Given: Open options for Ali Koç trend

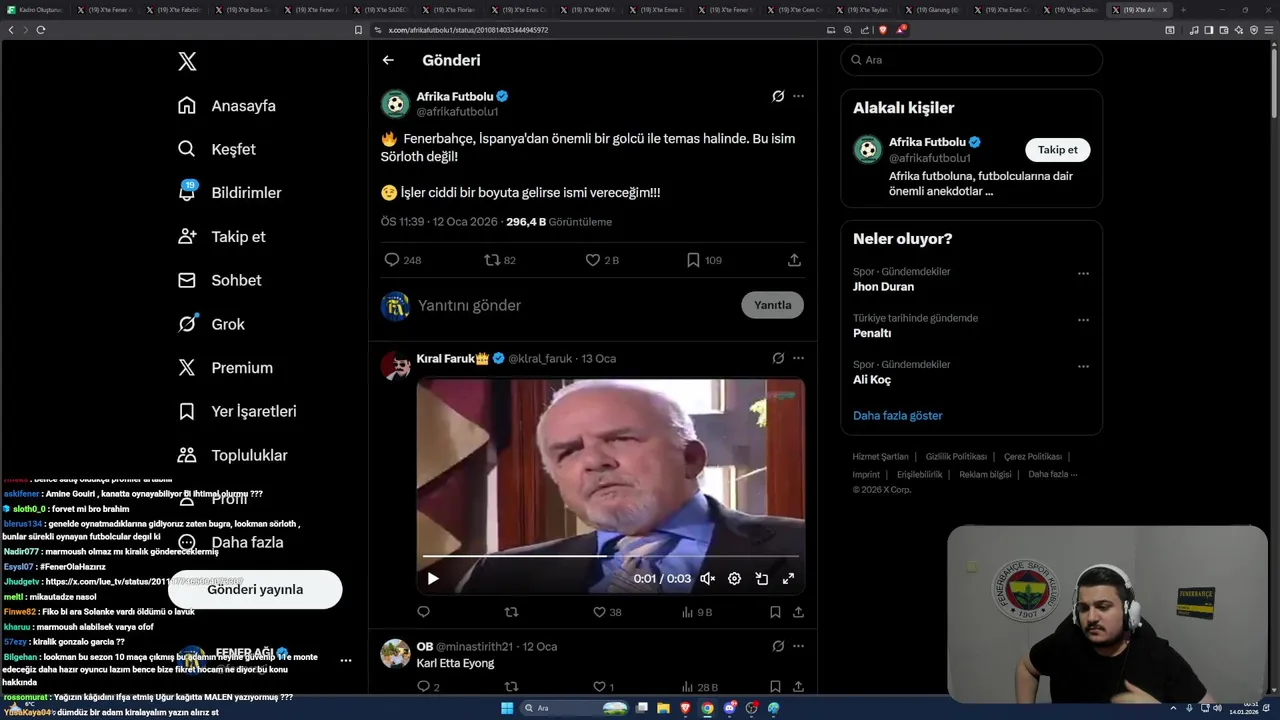Looking at the screenshot, I should tap(1083, 366).
